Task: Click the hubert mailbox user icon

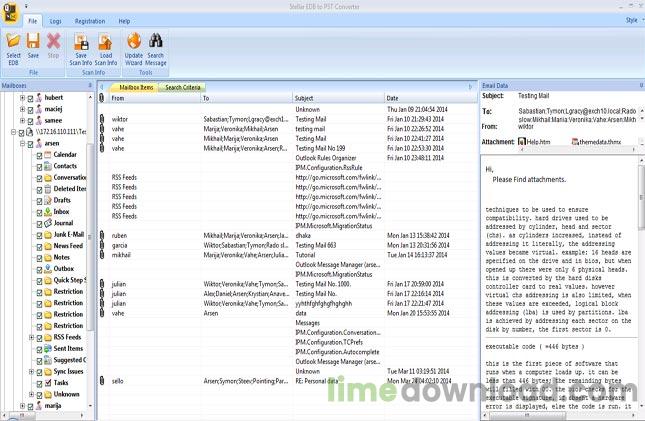Action: point(39,98)
